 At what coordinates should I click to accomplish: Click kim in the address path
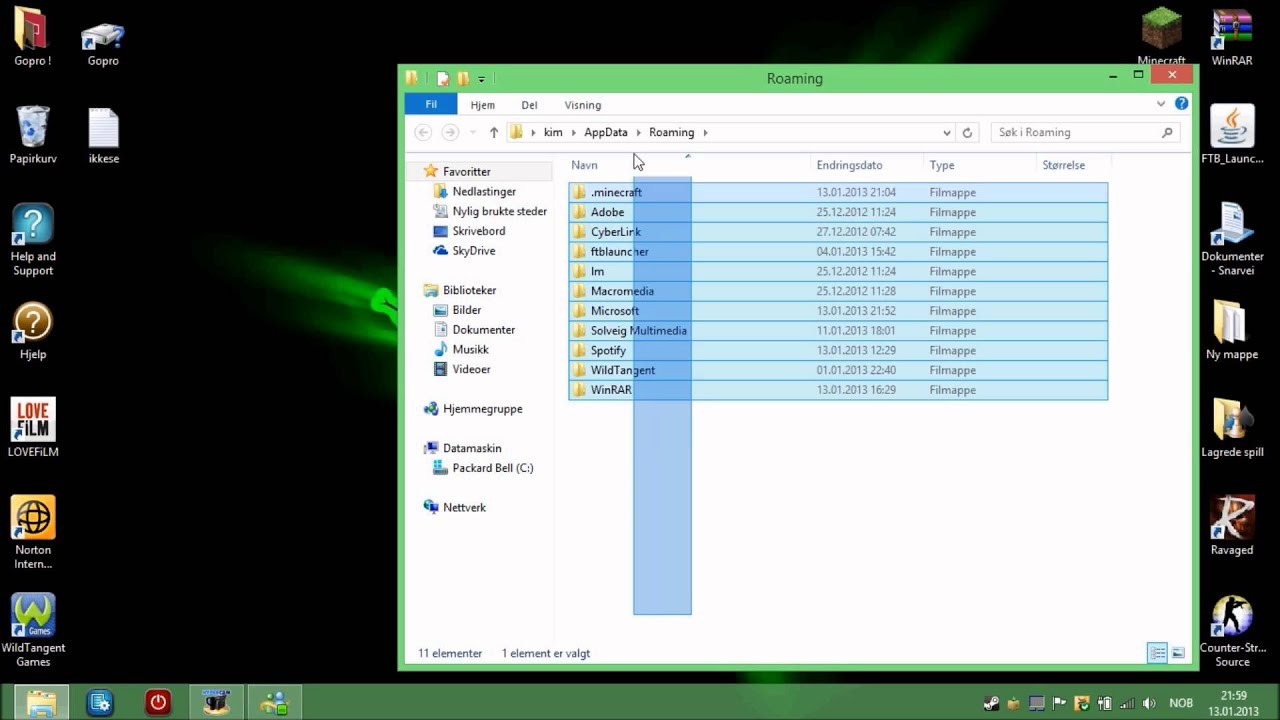point(553,132)
